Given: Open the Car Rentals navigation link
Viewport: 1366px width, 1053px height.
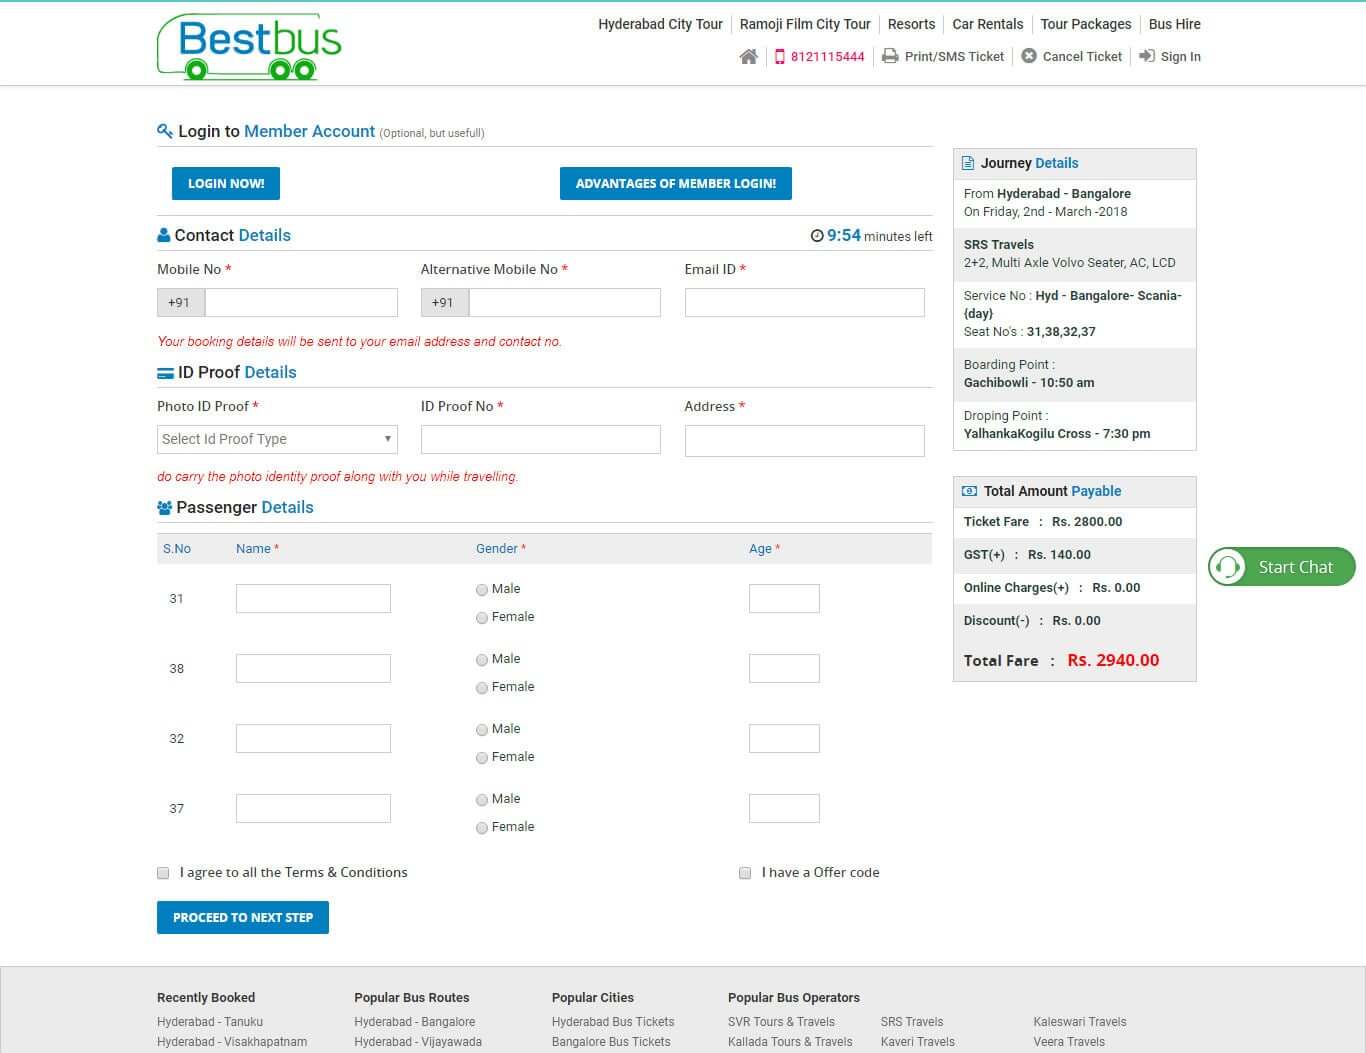Looking at the screenshot, I should [x=988, y=24].
